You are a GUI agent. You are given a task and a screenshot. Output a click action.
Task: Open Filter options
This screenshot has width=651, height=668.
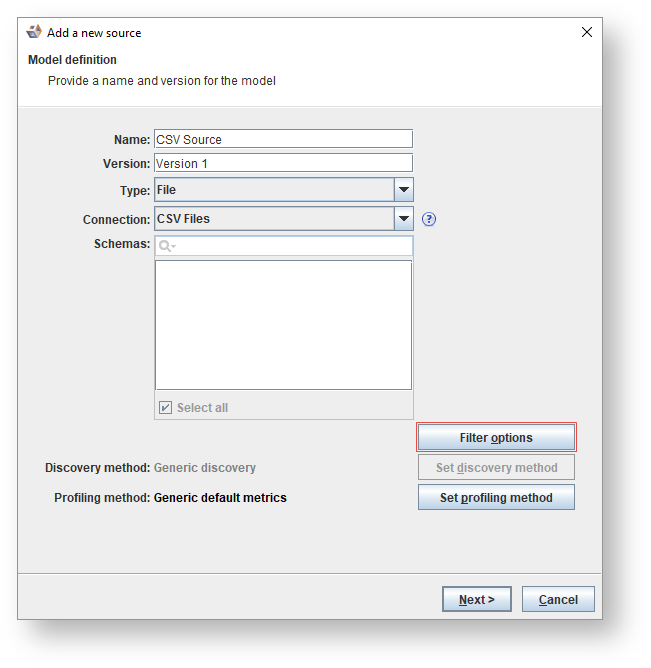coord(496,438)
